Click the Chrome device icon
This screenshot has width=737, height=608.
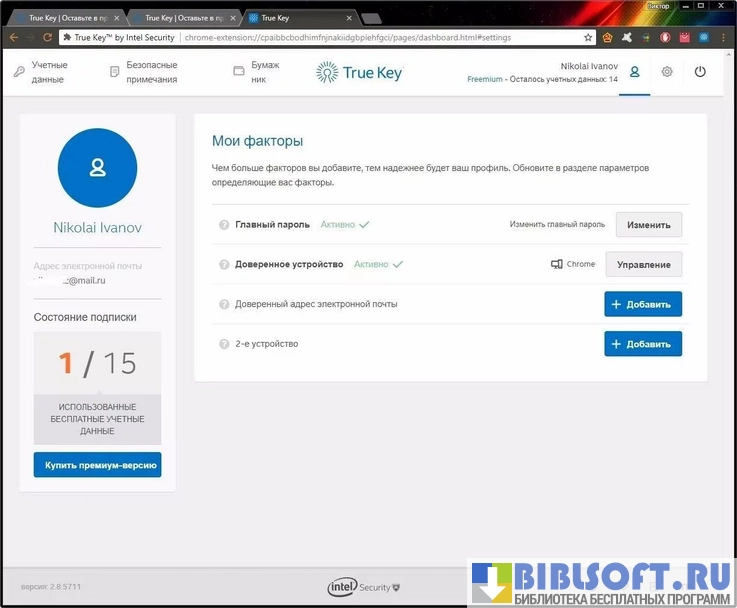[557, 264]
